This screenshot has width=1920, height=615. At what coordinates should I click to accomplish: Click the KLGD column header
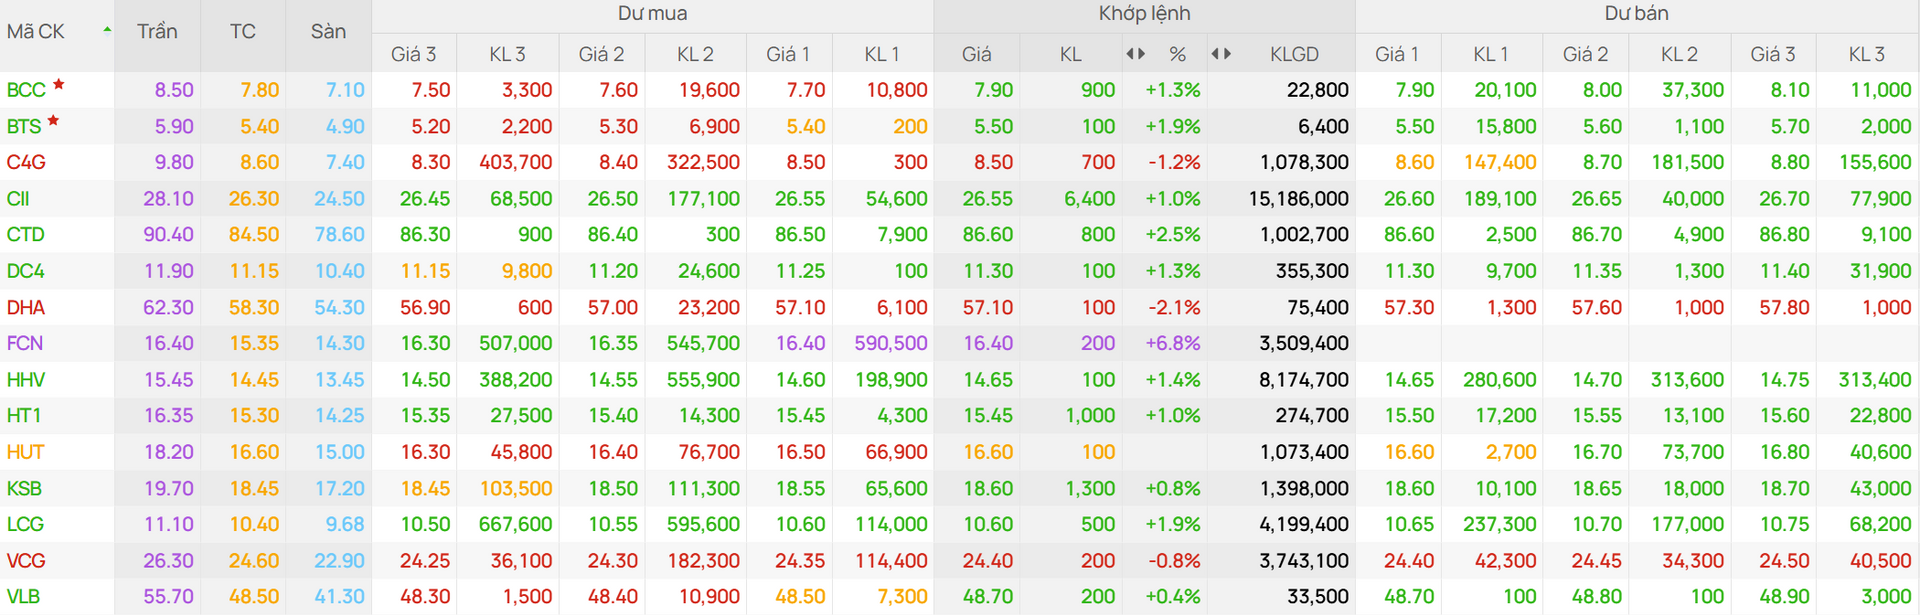click(1294, 55)
